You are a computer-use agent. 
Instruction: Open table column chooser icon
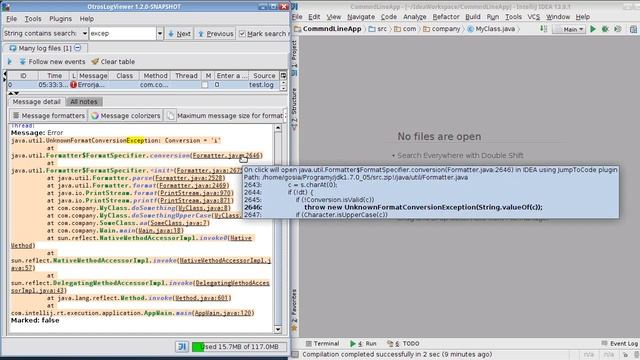[x=283, y=76]
